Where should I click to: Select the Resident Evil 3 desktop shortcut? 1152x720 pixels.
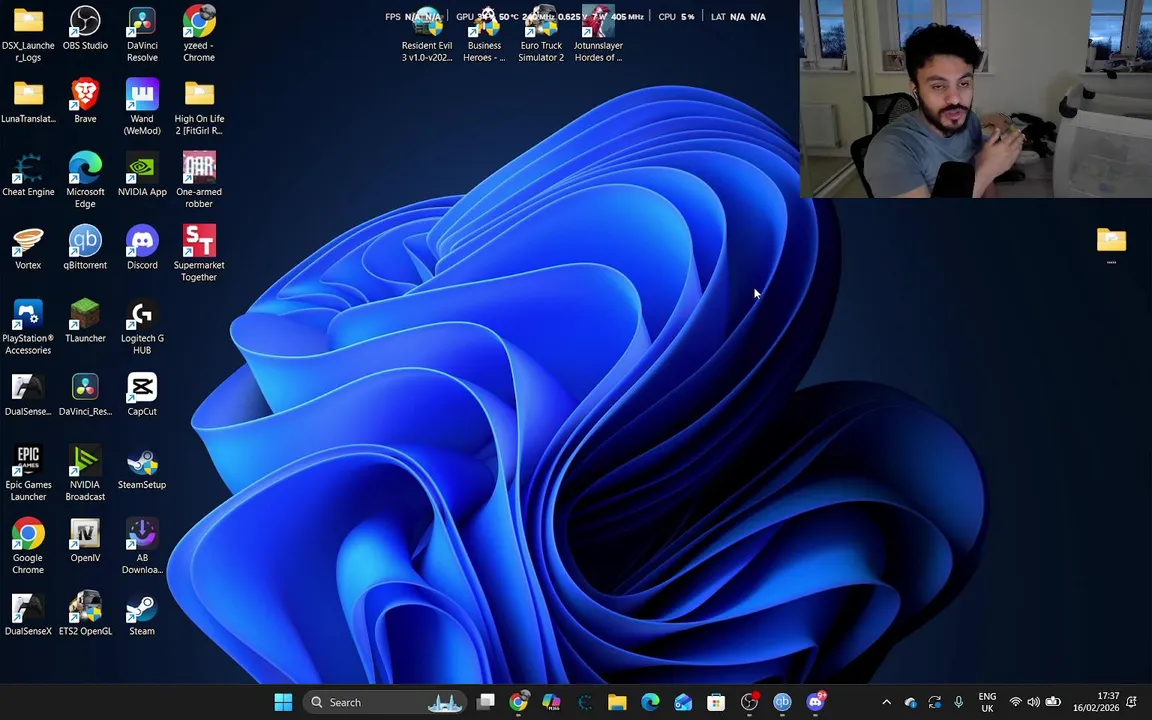click(x=427, y=35)
